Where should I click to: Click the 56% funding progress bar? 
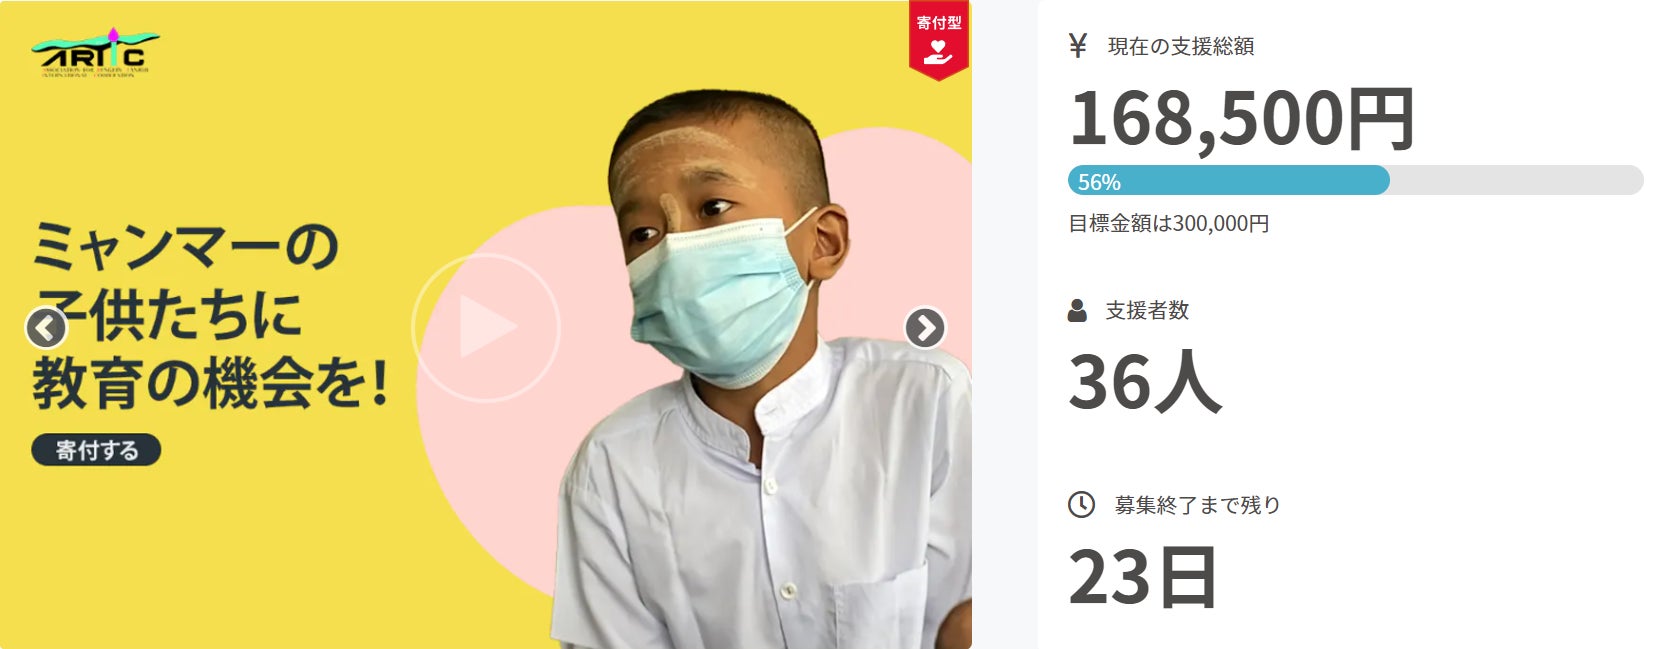pyautogui.click(x=1356, y=180)
